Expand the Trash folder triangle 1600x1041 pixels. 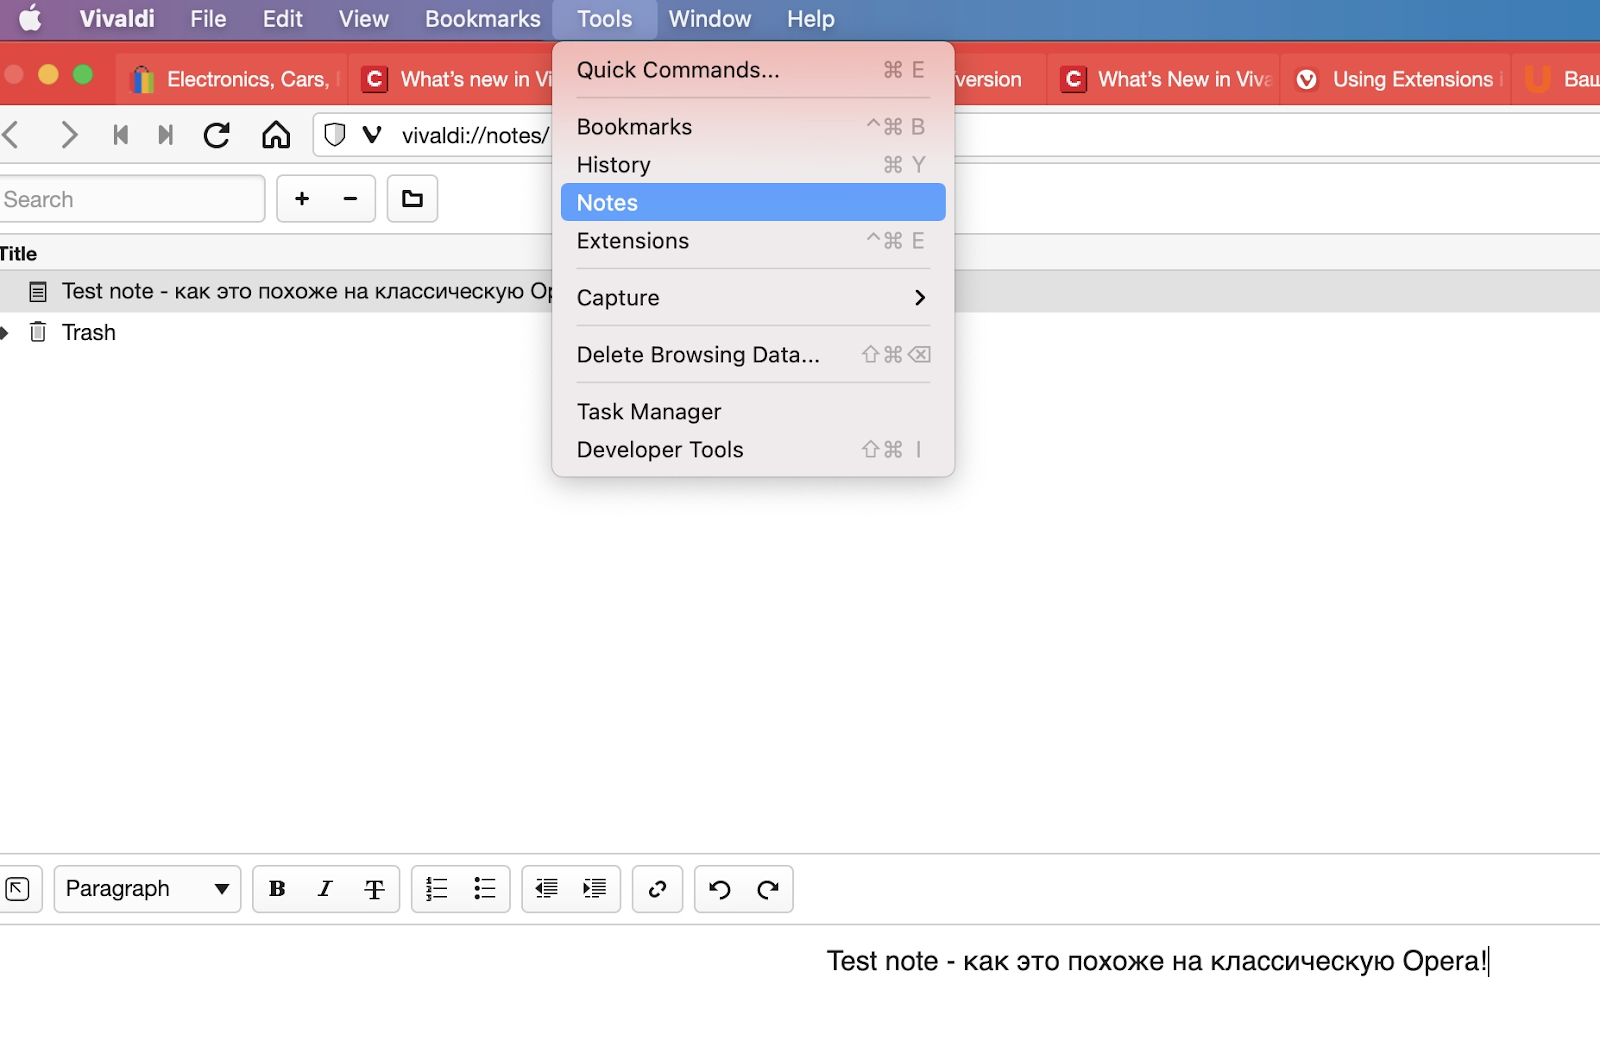click(x=5, y=332)
